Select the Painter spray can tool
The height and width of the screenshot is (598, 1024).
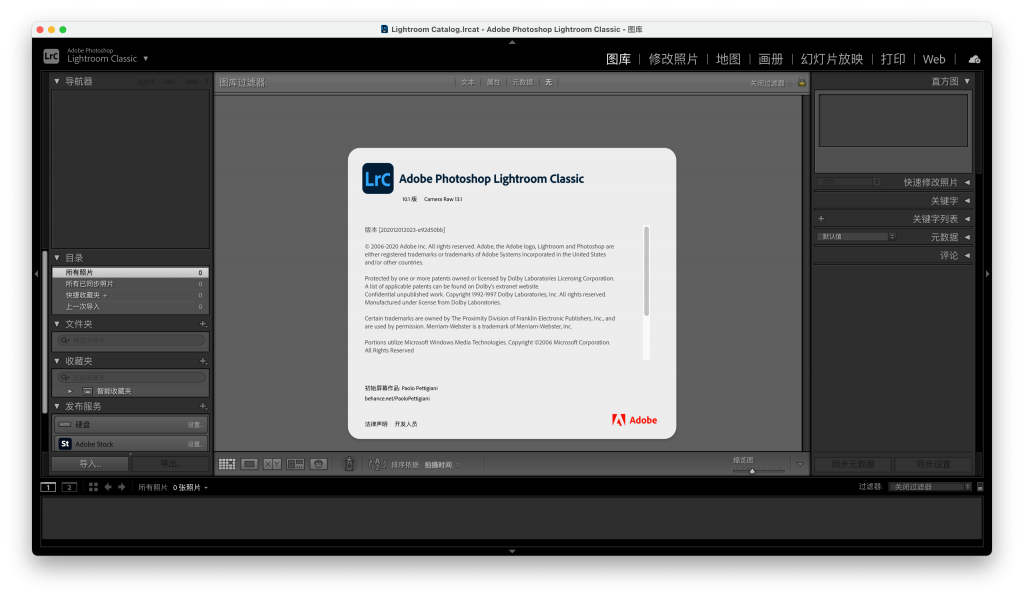pyautogui.click(x=349, y=464)
